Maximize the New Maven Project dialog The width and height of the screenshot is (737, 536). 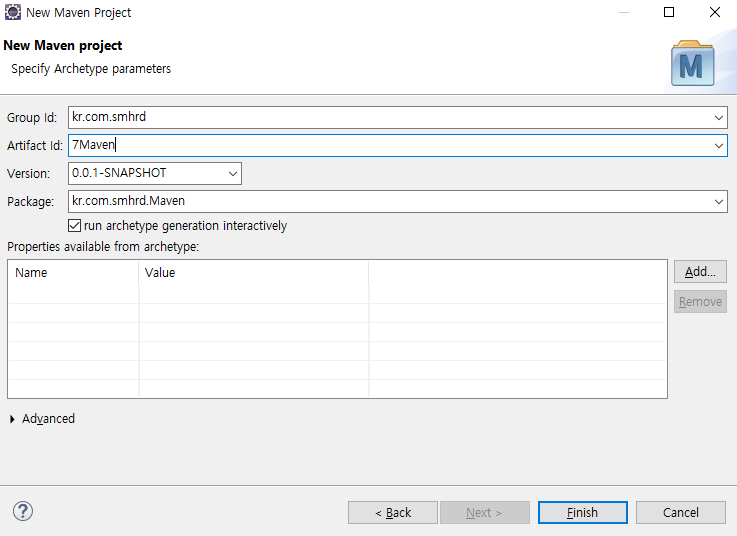click(669, 12)
